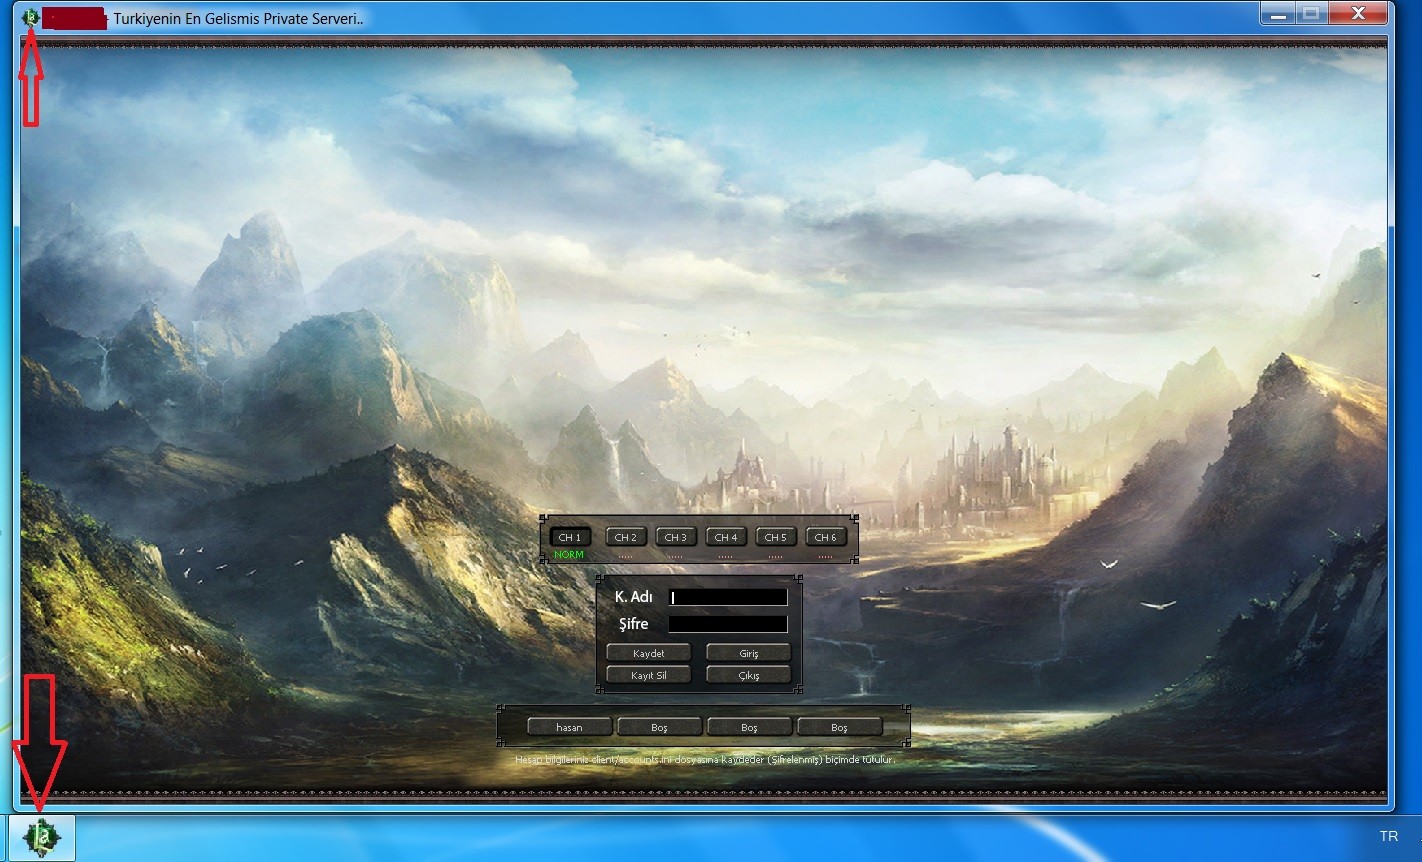Close the game window
The width and height of the screenshot is (1422, 862).
pyautogui.click(x=1357, y=13)
